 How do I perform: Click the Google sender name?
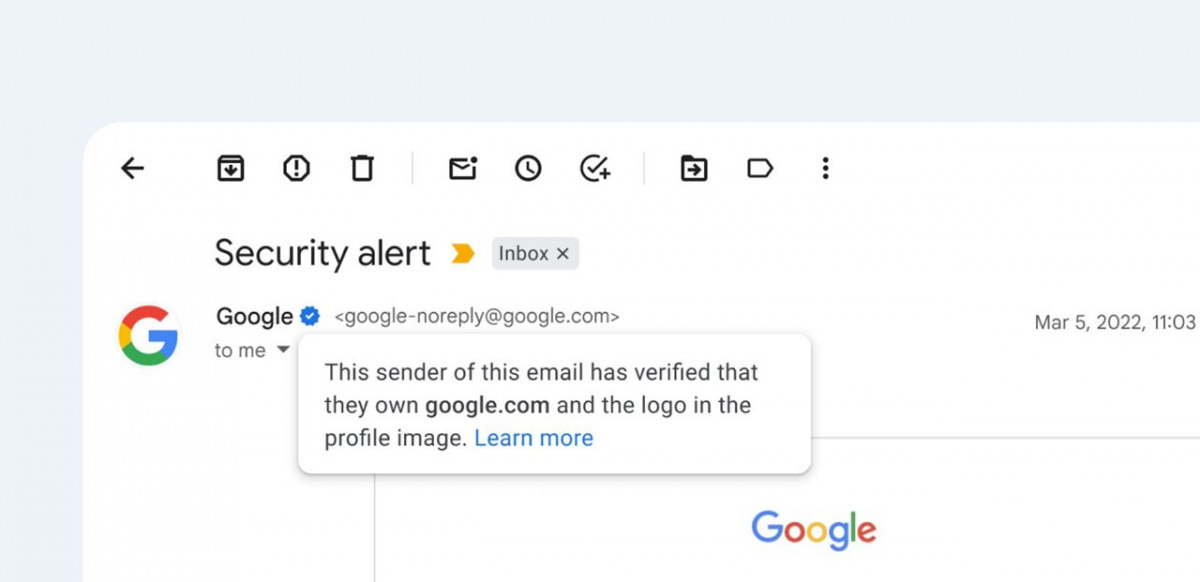tap(254, 317)
